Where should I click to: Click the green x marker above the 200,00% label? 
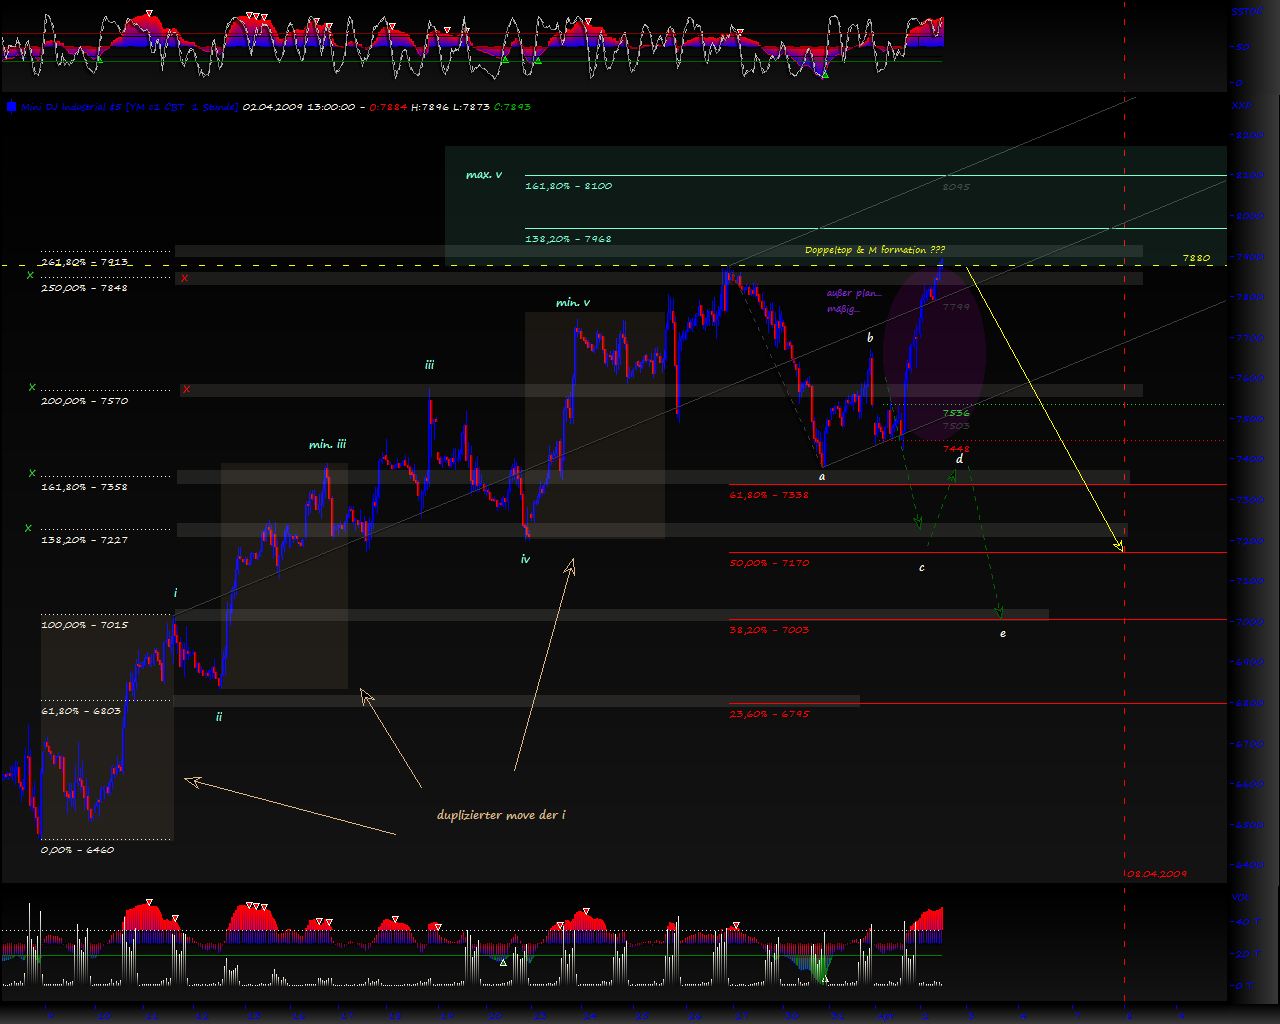[32, 386]
